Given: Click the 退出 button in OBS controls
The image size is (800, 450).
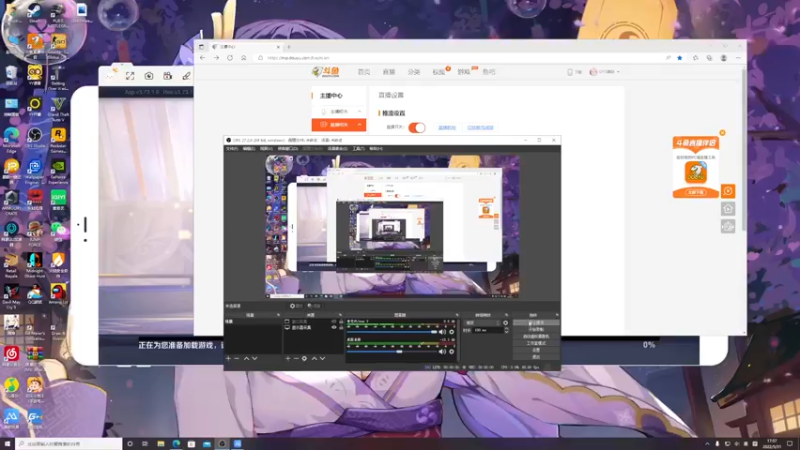Looking at the screenshot, I should (x=536, y=357).
